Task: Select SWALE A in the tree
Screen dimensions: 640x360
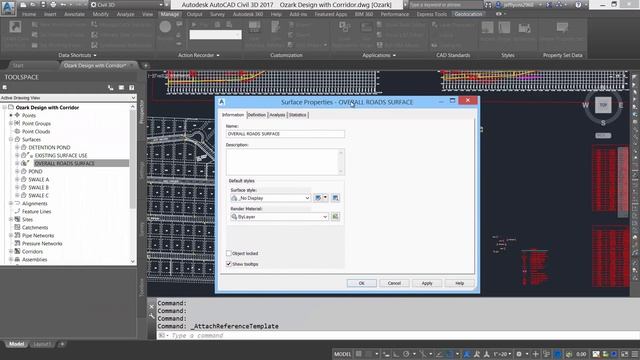Action: 38,180
